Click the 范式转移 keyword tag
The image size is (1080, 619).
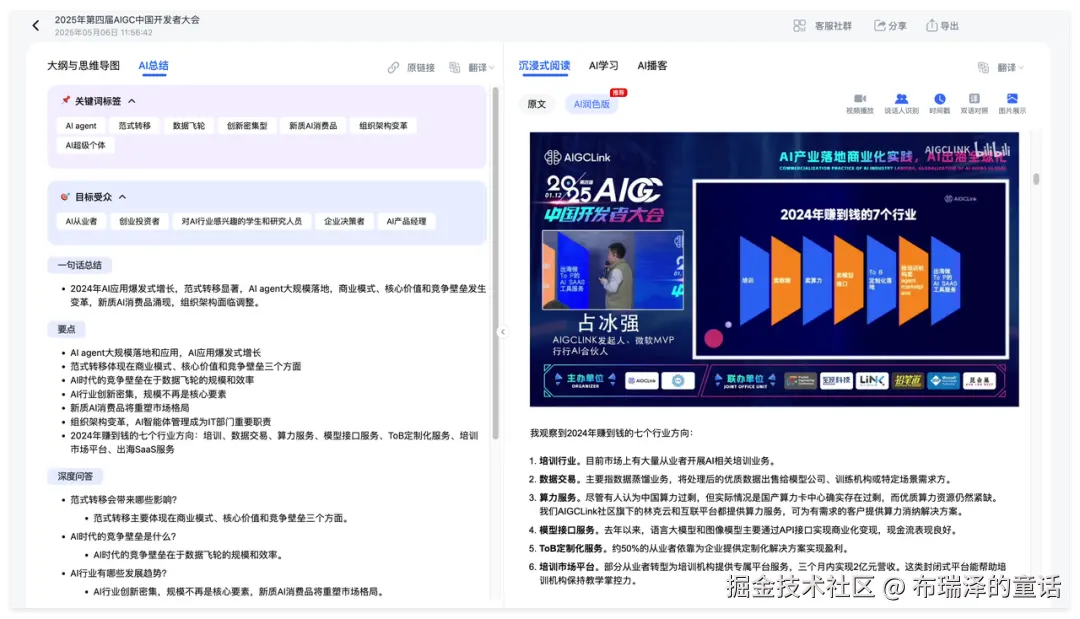click(134, 126)
